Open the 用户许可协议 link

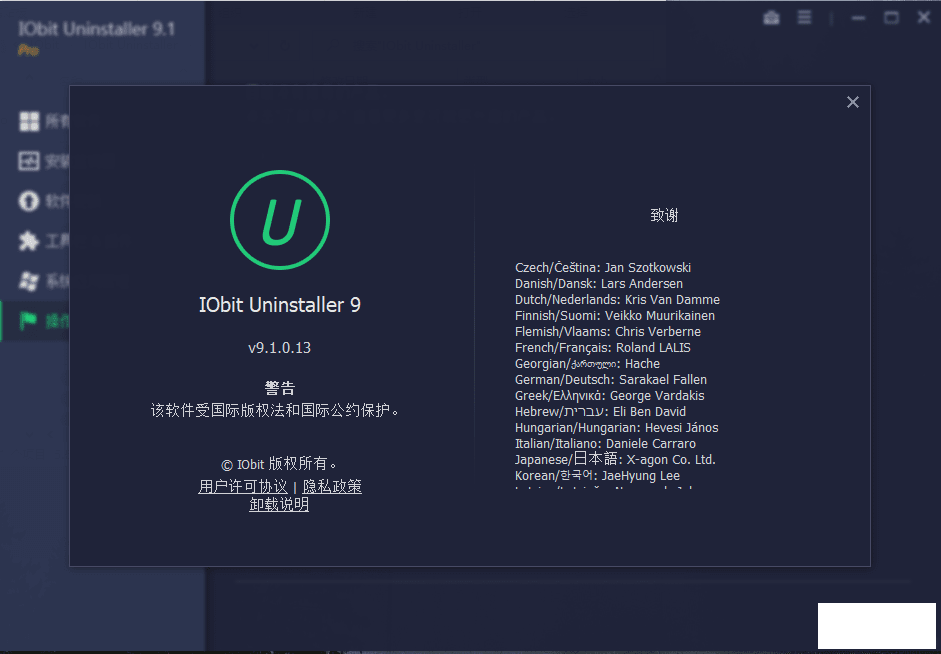[243, 486]
